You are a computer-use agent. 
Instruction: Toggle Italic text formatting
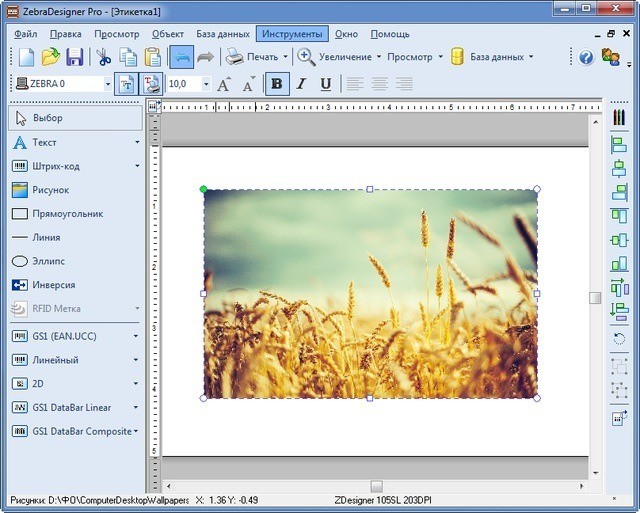coord(301,84)
